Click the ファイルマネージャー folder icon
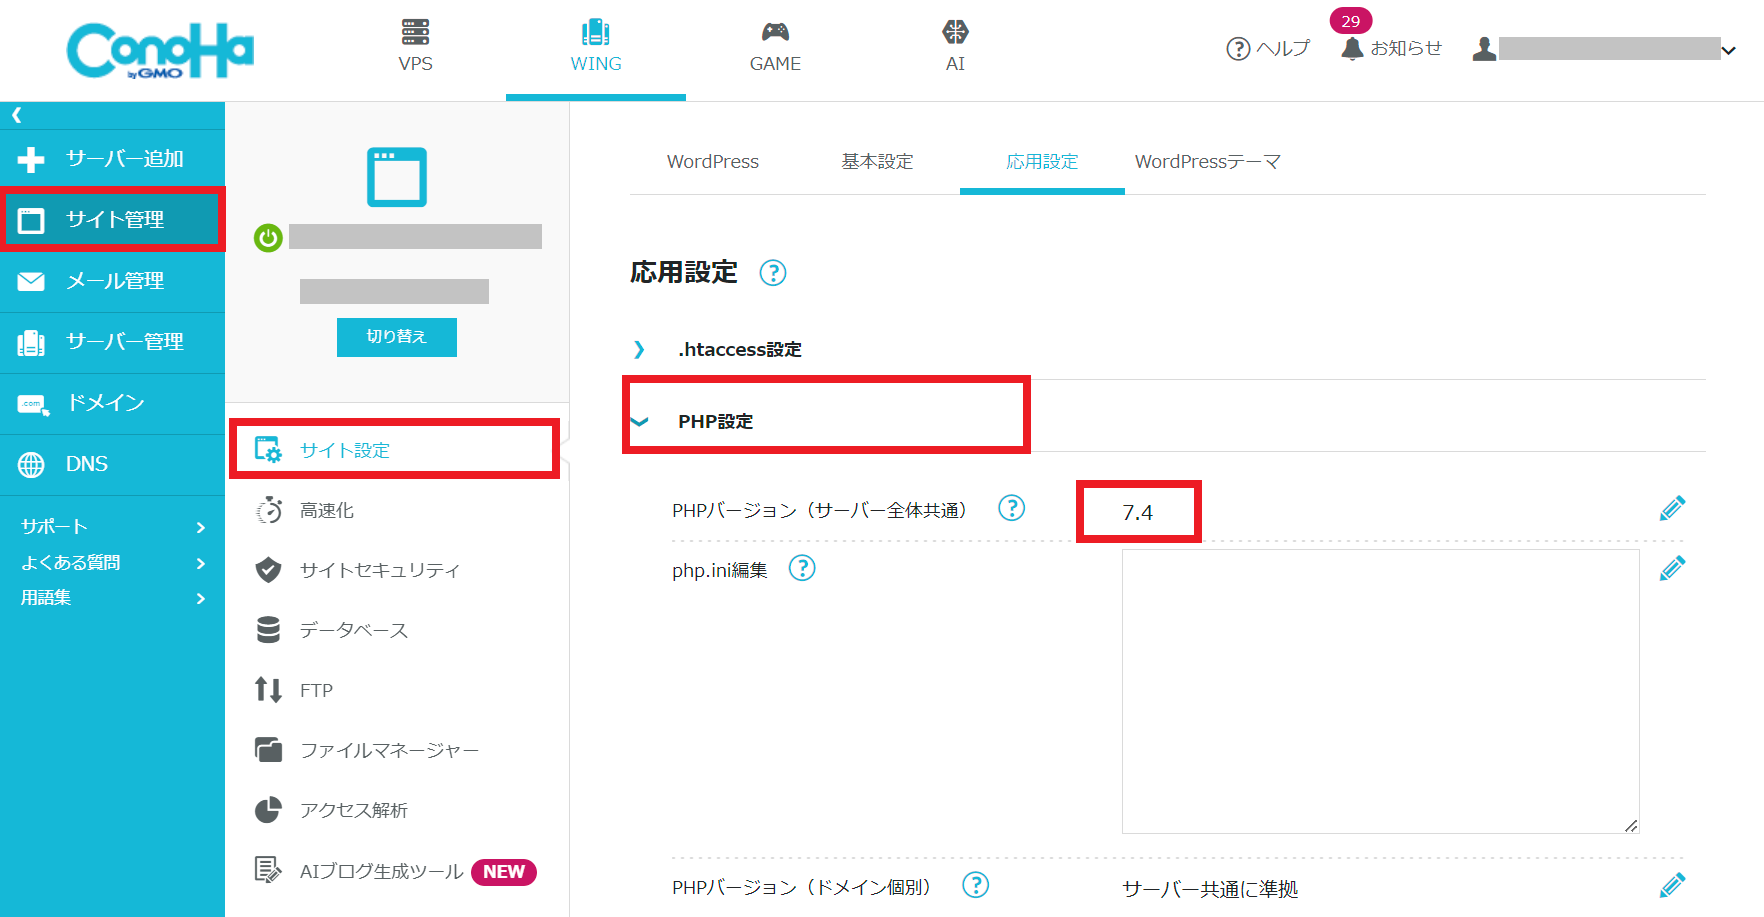 pos(268,750)
